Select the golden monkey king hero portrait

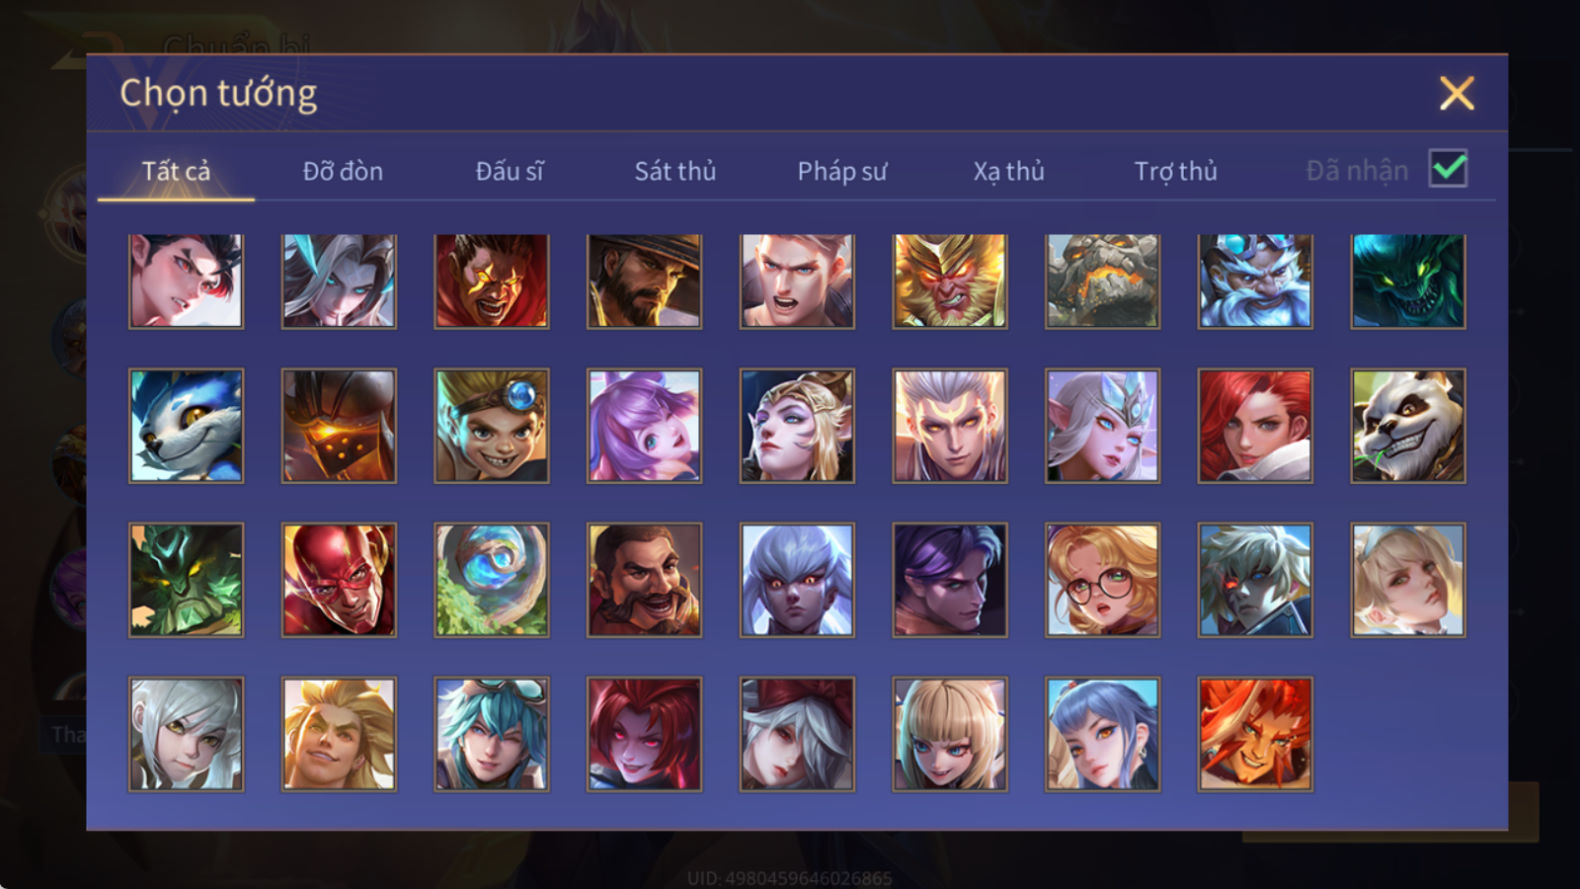pos(949,281)
